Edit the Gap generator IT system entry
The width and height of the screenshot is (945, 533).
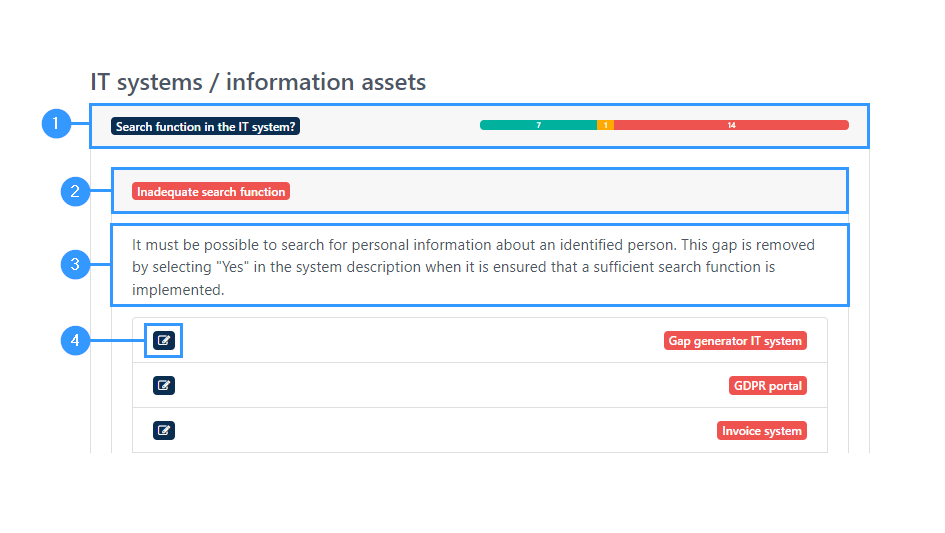click(x=164, y=341)
